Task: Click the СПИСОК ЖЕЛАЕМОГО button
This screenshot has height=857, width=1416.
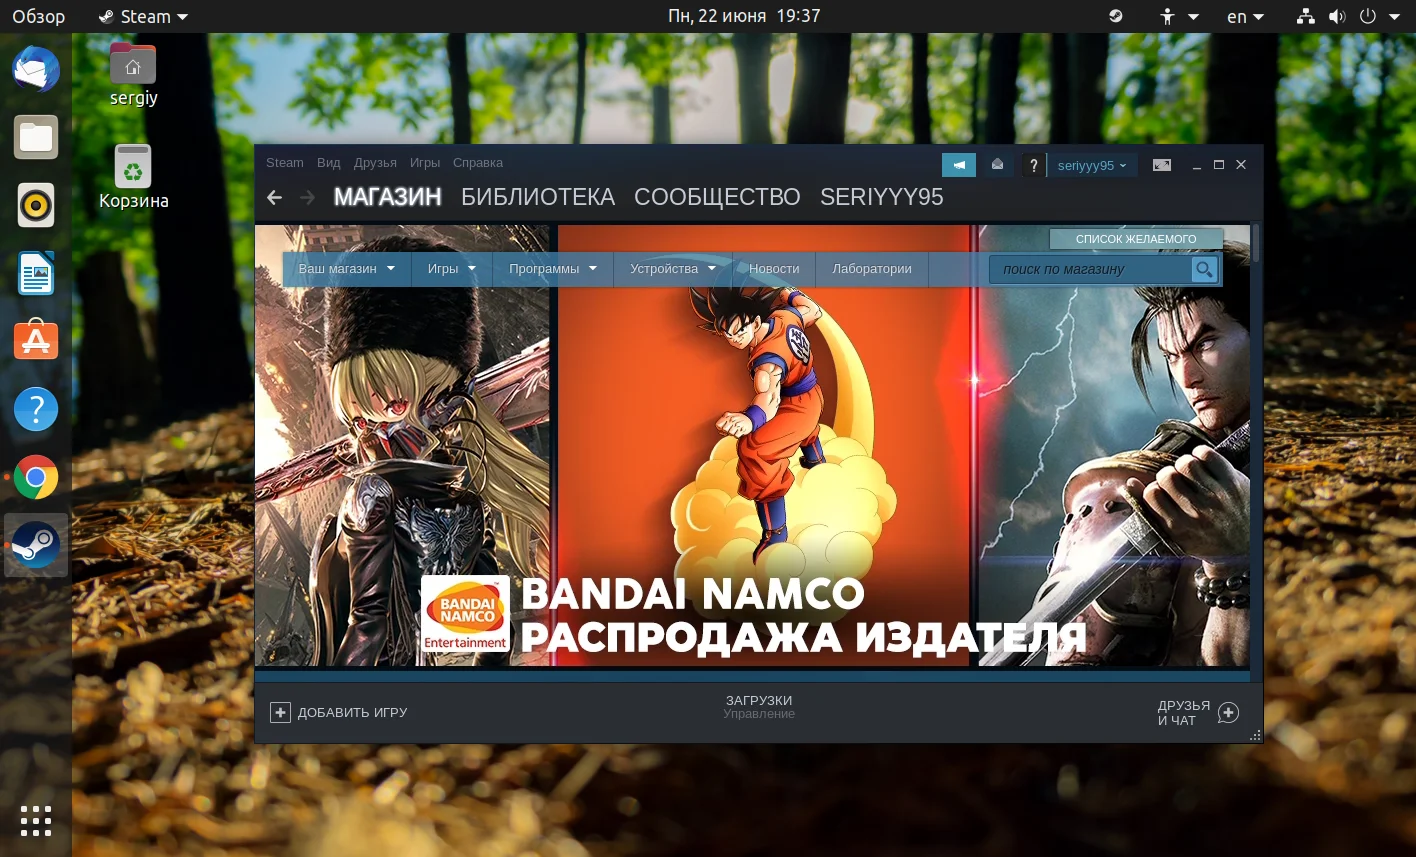Action: 1136,239
